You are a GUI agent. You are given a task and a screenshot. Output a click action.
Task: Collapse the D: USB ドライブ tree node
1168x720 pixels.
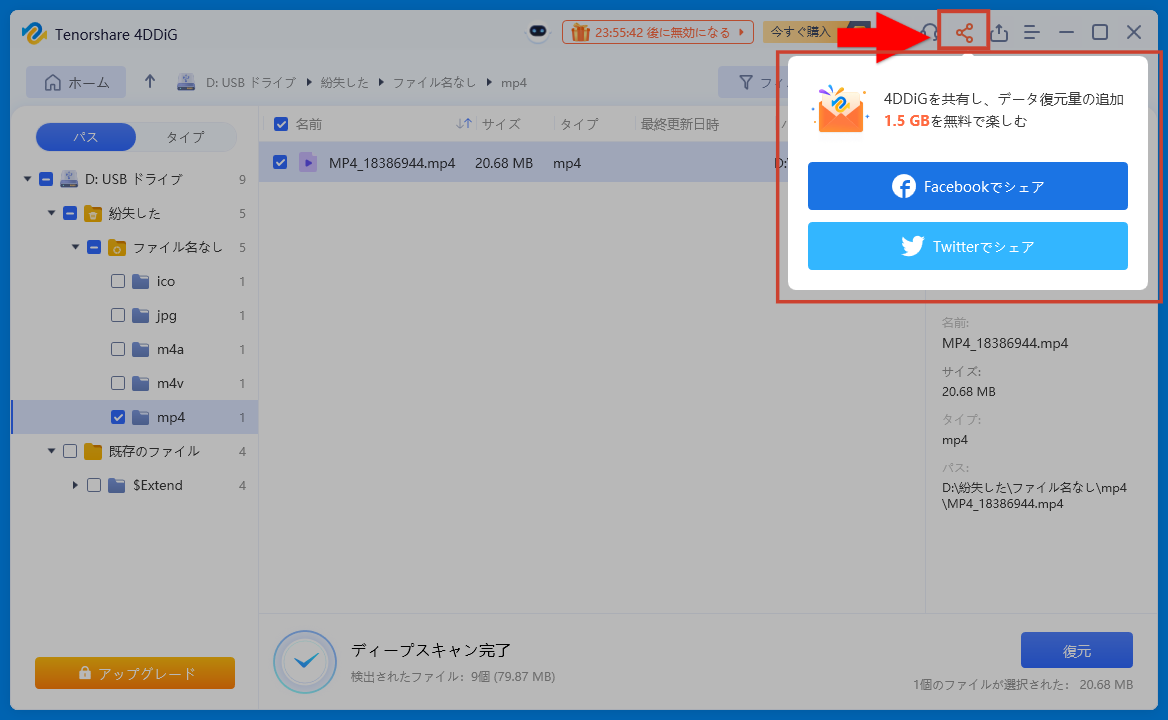coord(27,179)
